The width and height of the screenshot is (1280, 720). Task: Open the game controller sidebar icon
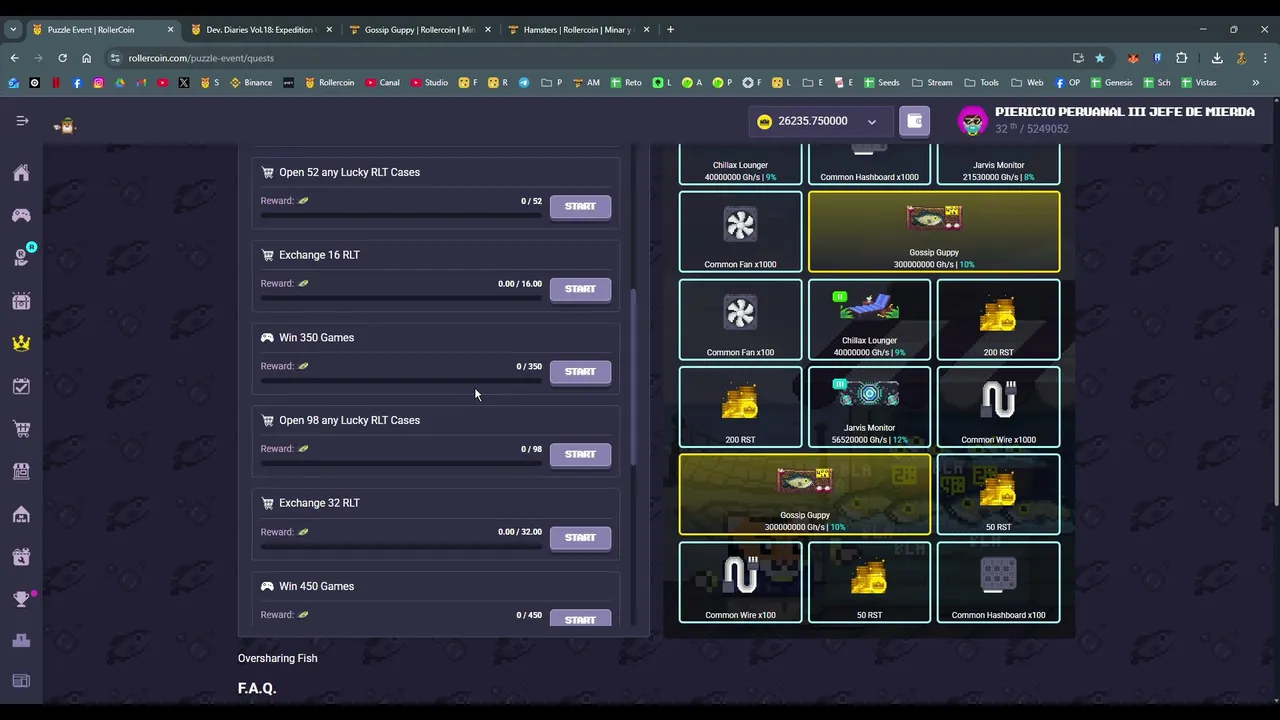point(21,215)
